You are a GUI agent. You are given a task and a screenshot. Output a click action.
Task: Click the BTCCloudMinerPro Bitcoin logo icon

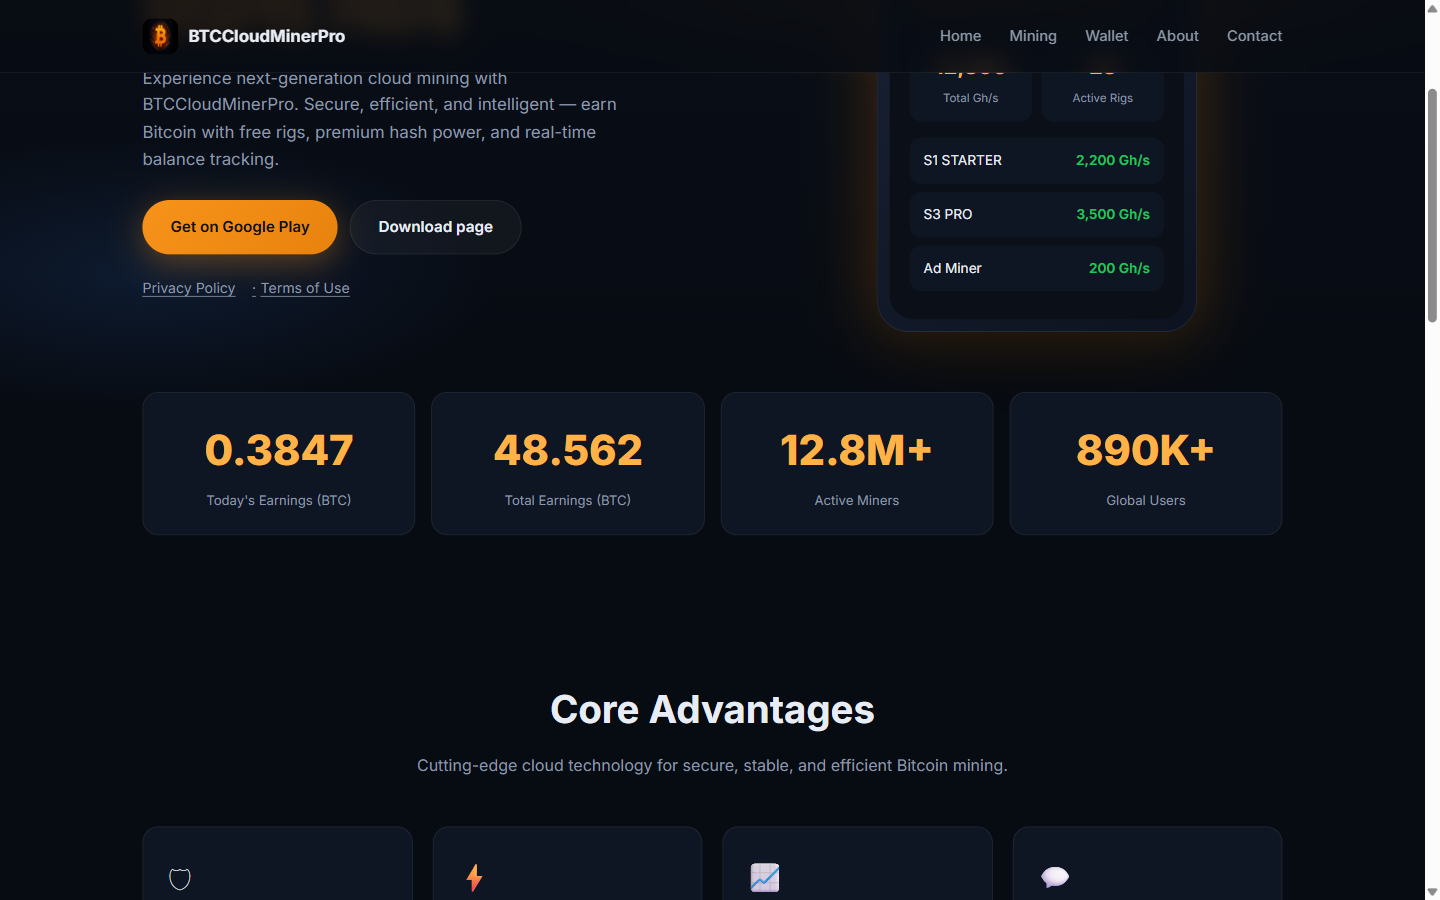click(160, 36)
